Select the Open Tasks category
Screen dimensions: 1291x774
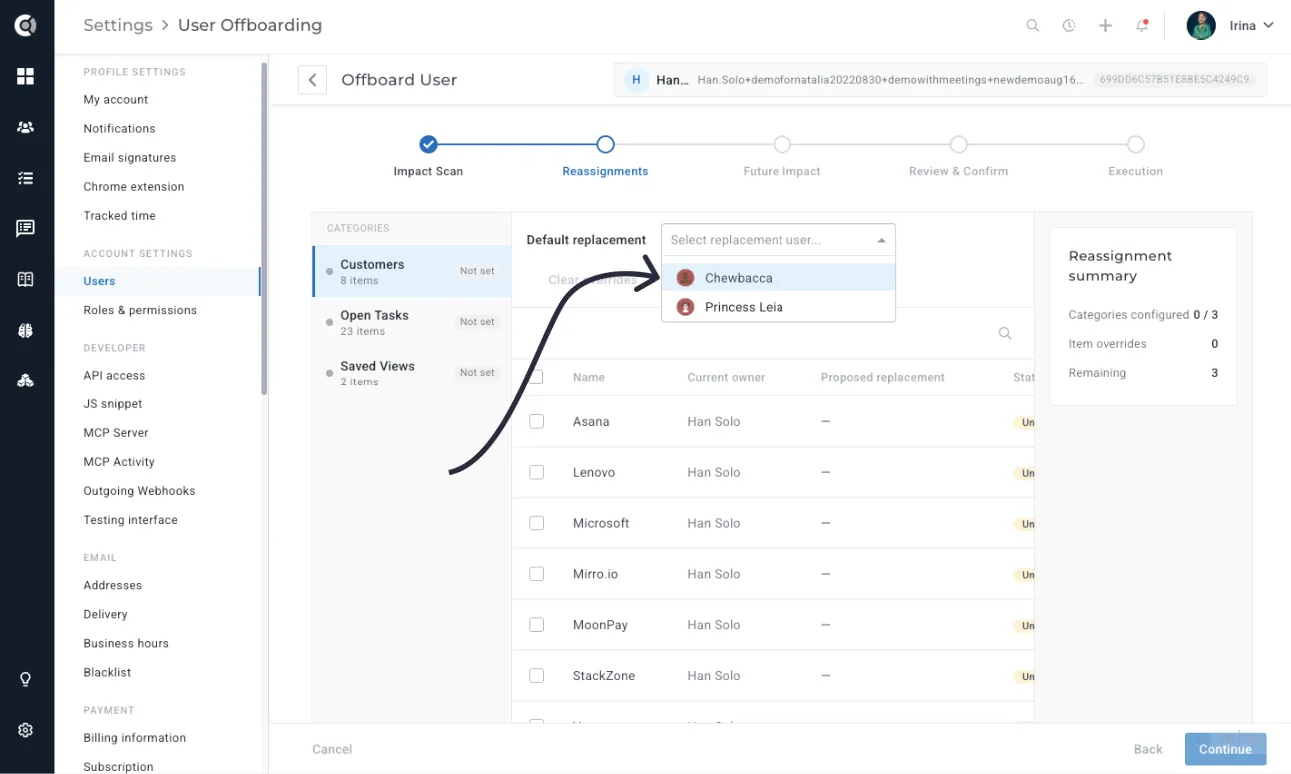[412, 322]
